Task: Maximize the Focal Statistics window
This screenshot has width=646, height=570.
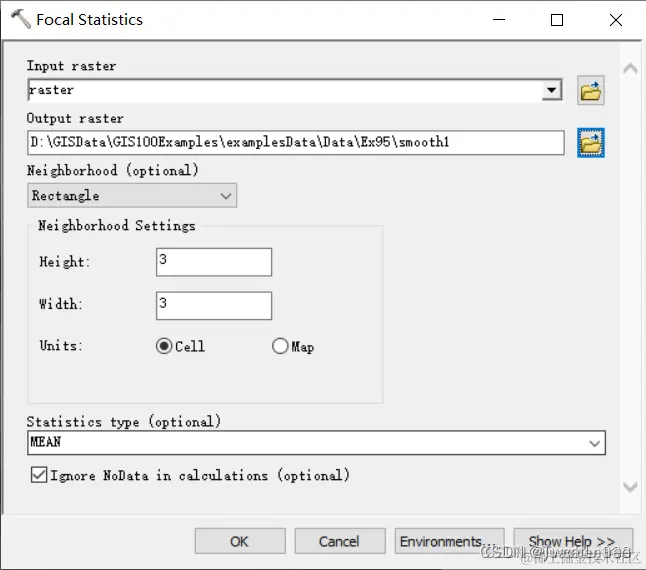Action: [x=557, y=19]
